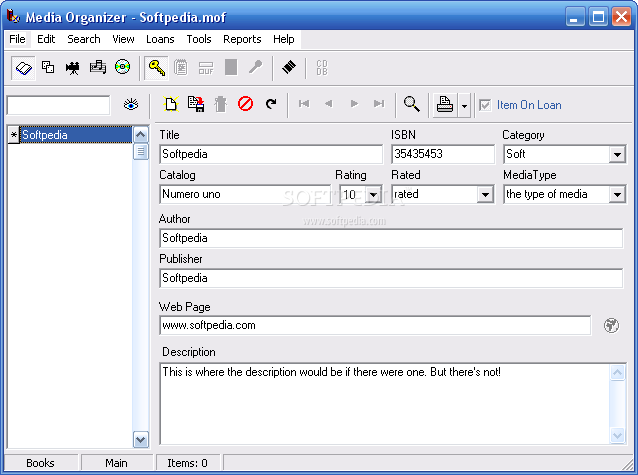Open the MediaType dropdown
Image resolution: width=638 pixels, height=475 pixels.
[x=617, y=195]
